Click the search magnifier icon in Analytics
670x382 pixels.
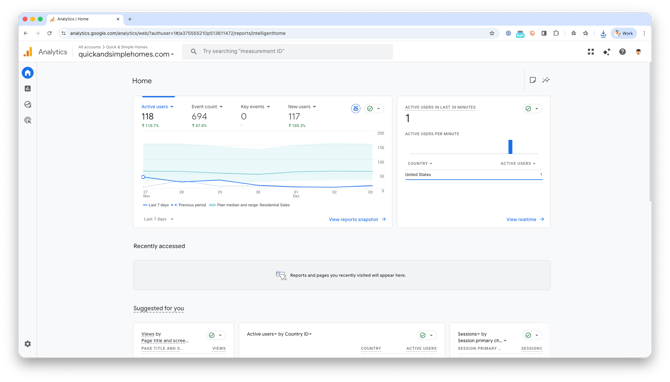point(194,51)
